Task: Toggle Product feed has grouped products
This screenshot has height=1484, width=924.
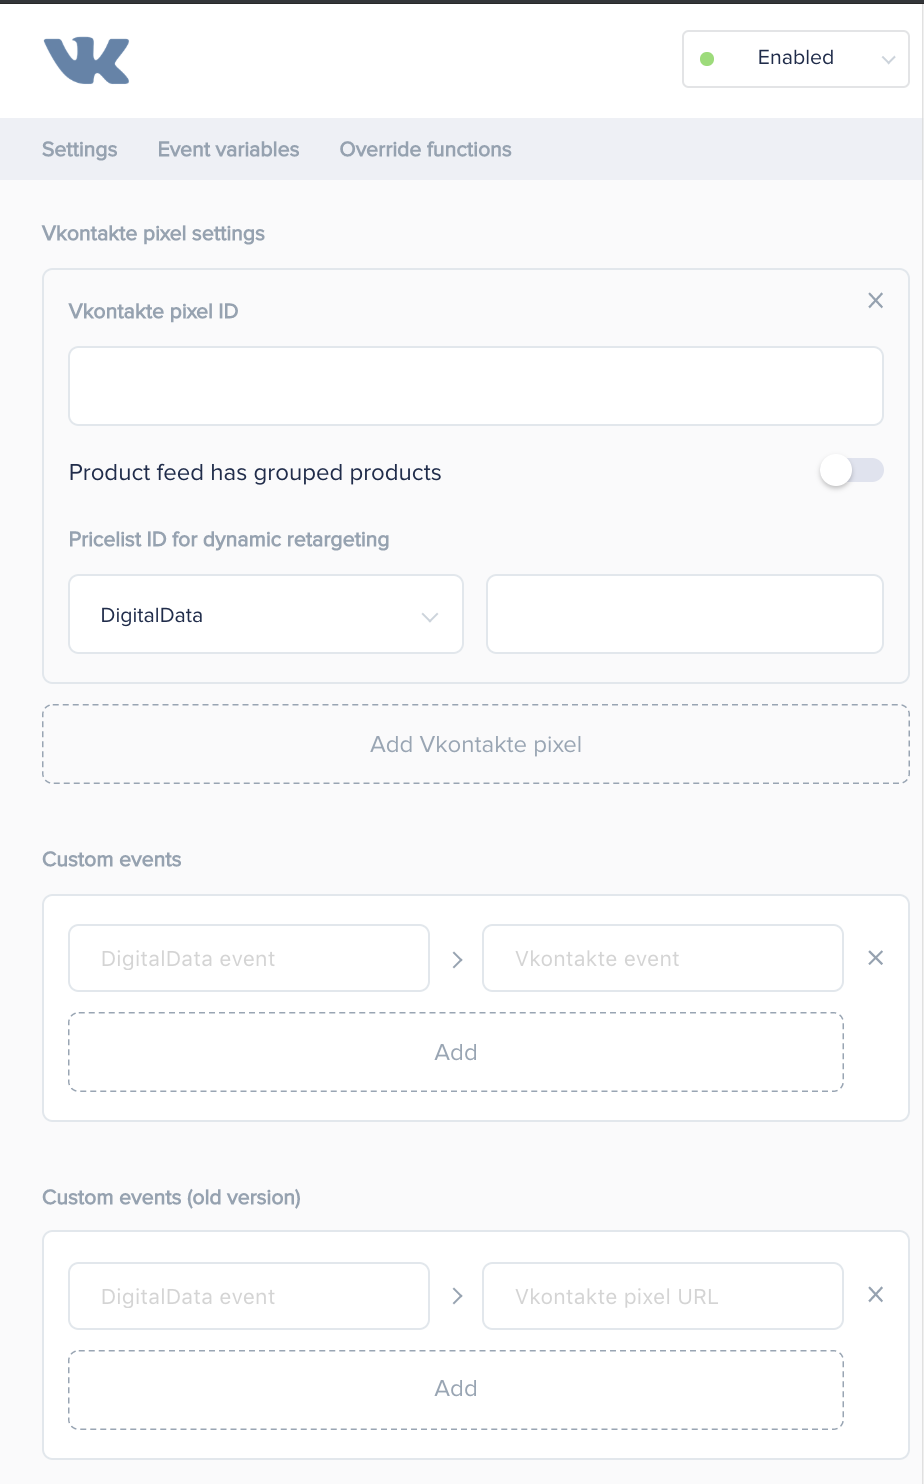Action: point(852,471)
